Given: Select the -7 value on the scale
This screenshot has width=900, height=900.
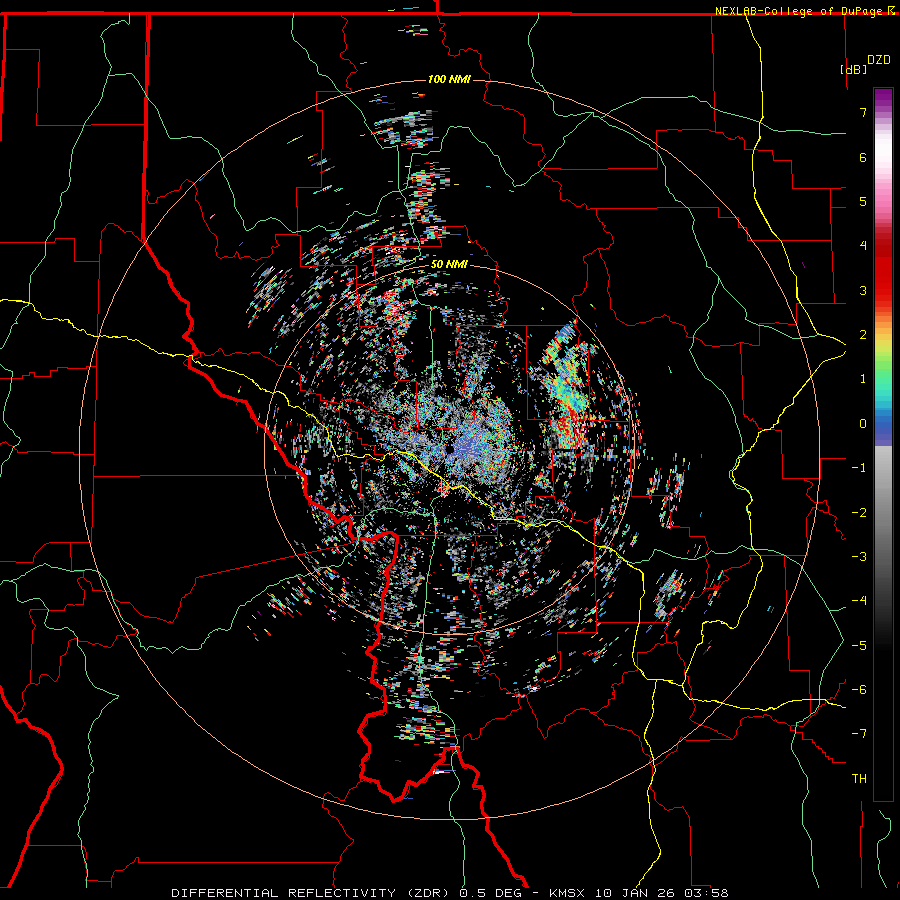Looking at the screenshot, I should point(859,734).
